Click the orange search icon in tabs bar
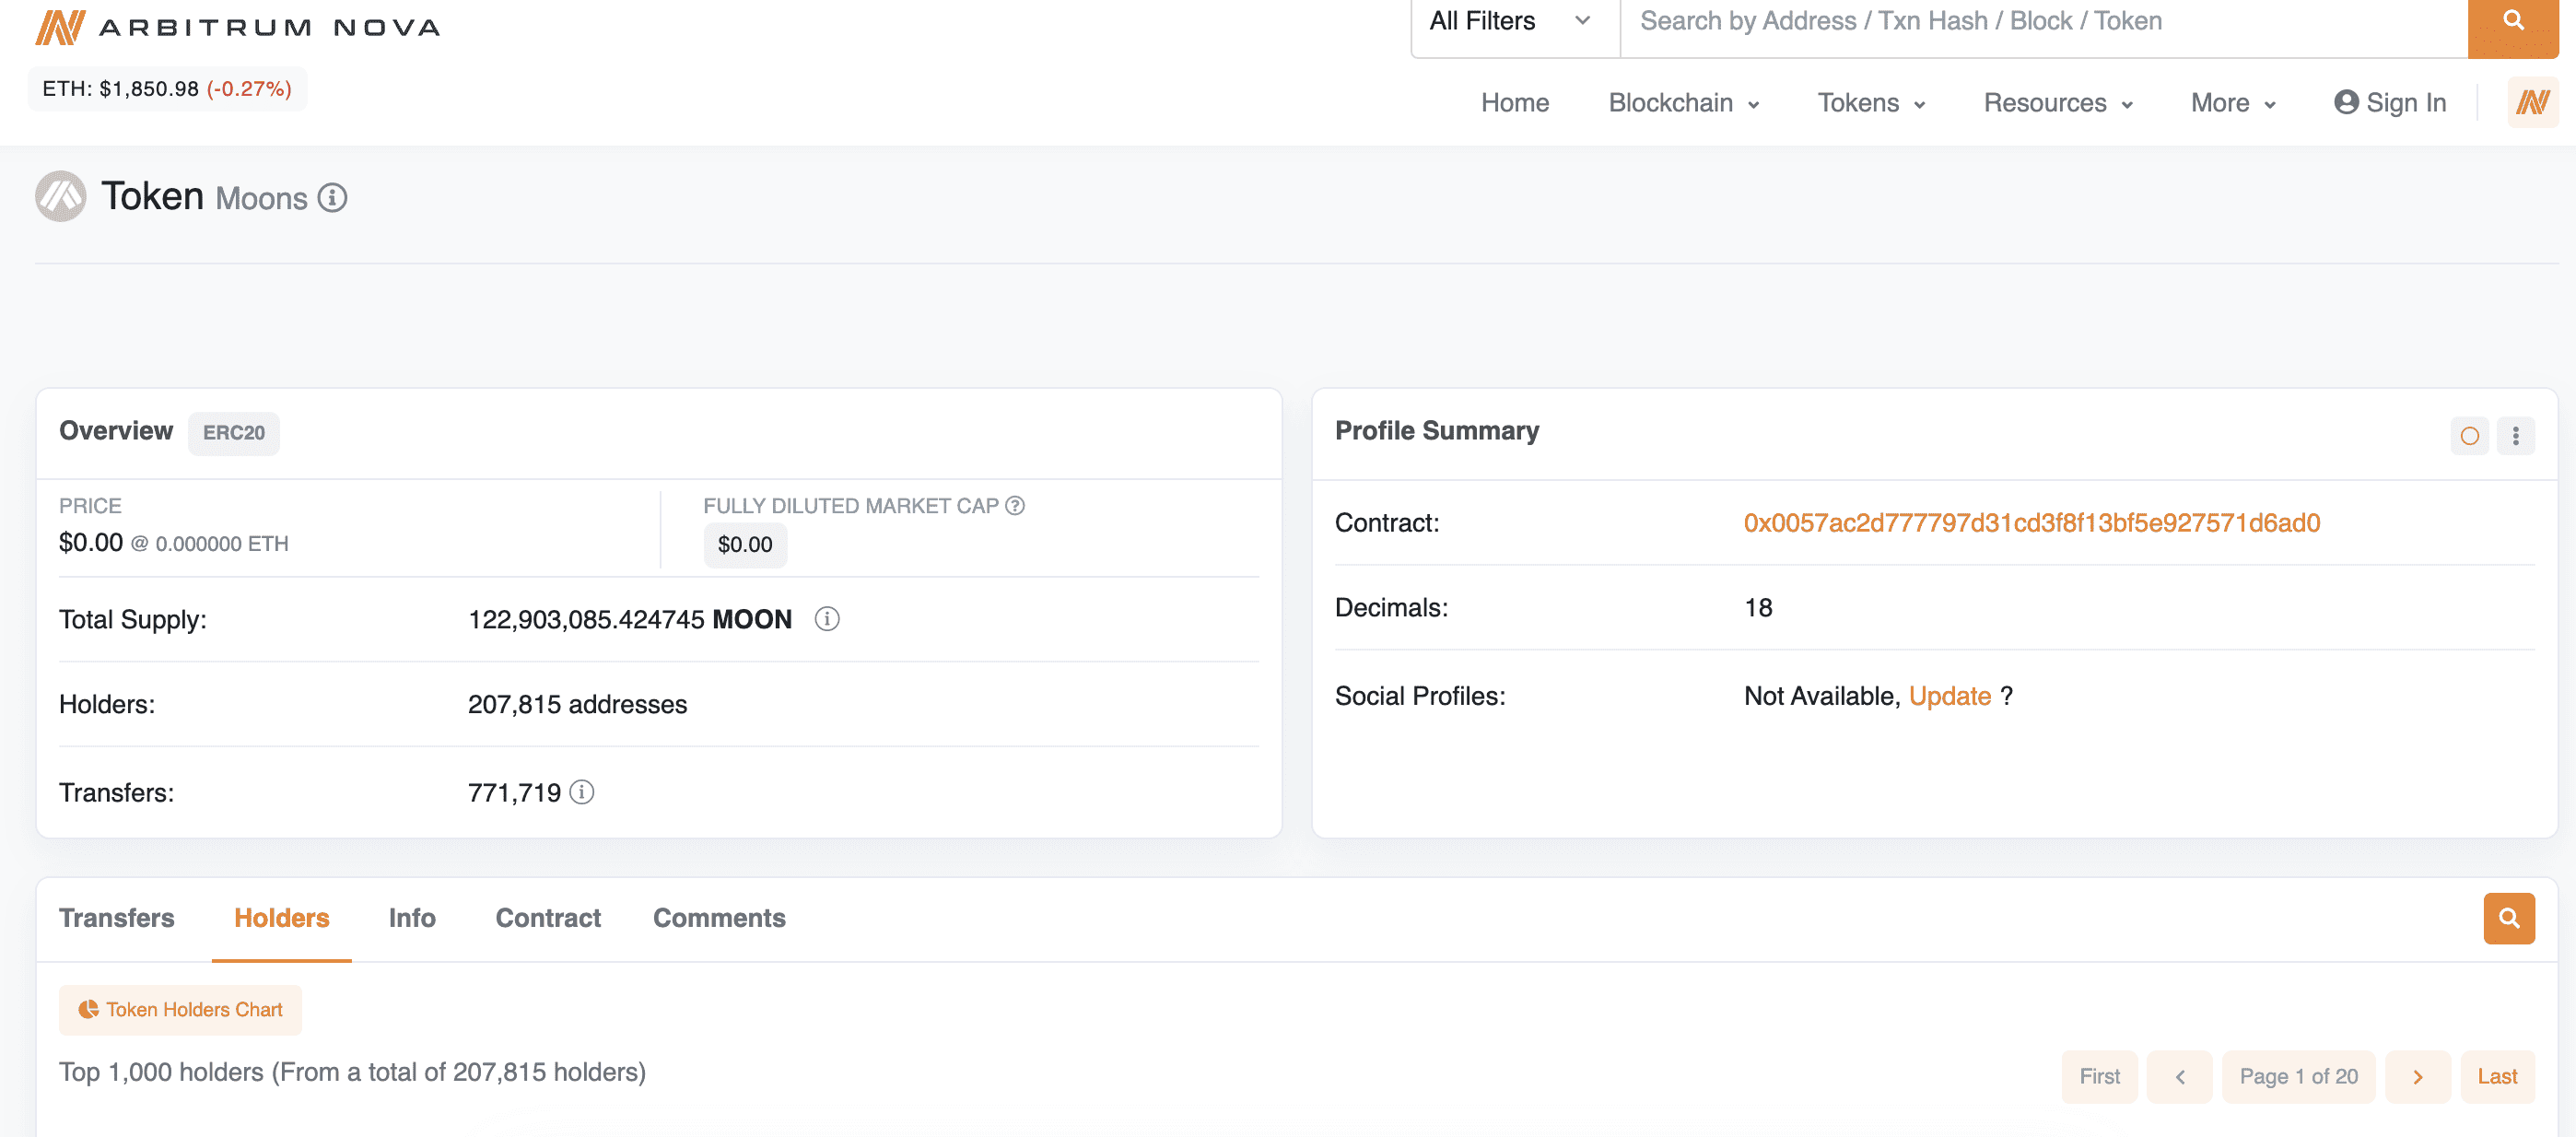This screenshot has width=2576, height=1137. (x=2508, y=918)
